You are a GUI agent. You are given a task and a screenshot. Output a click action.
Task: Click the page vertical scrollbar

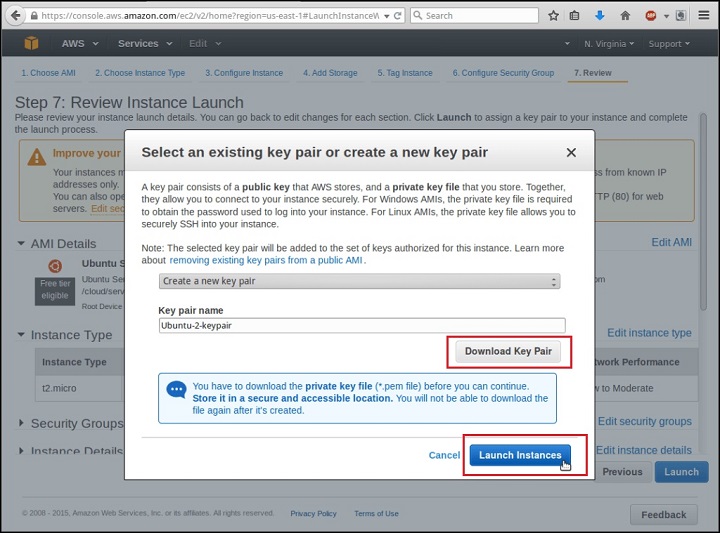[703, 211]
